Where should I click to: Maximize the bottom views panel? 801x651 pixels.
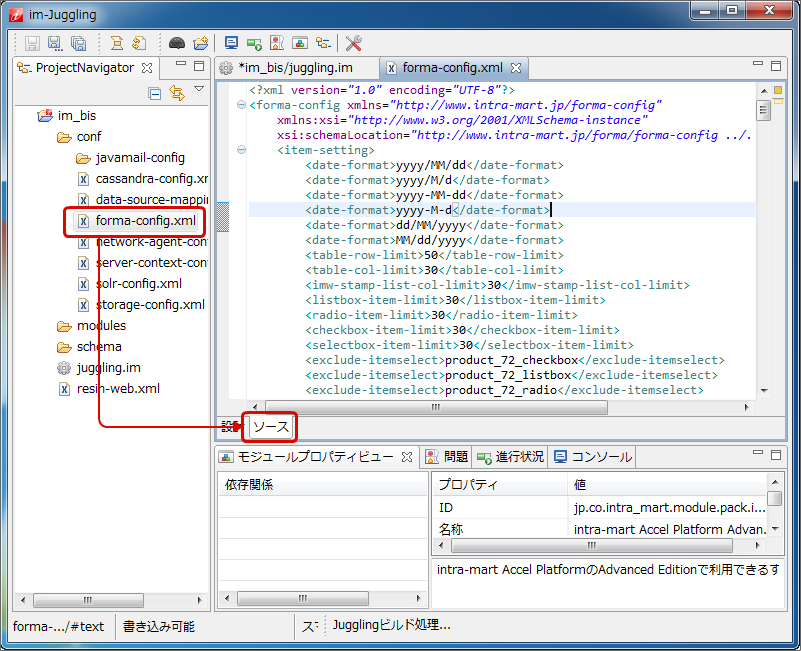pos(776,455)
